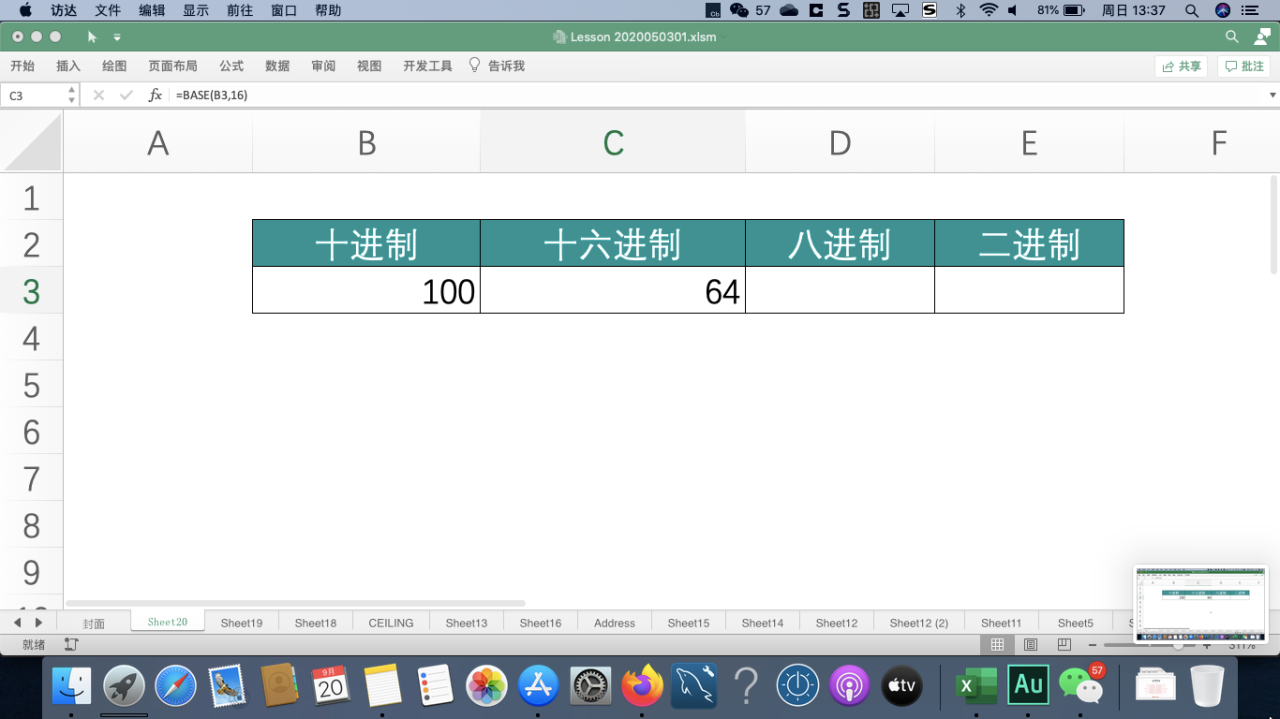This screenshot has width=1280, height=719.
Task: Open the 窗口 menu in the menu bar
Action: [284, 10]
